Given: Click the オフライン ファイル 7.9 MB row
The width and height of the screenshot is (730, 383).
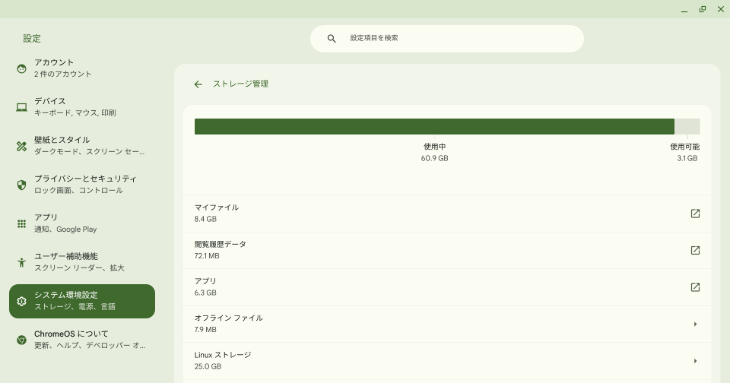Looking at the screenshot, I should pyautogui.click(x=447, y=324).
